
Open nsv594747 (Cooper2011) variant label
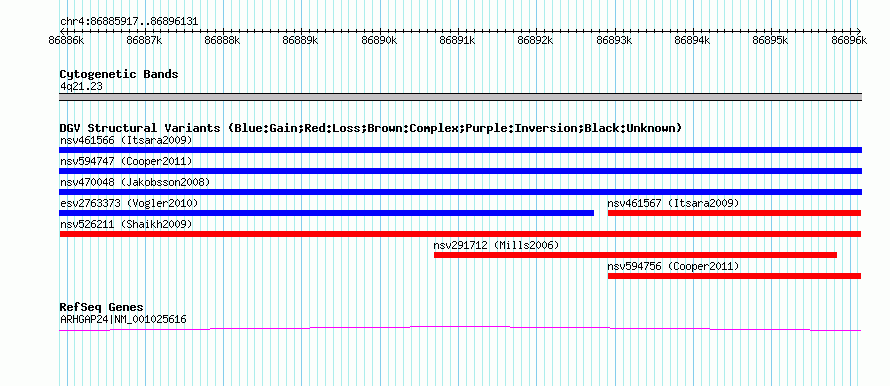126,161
